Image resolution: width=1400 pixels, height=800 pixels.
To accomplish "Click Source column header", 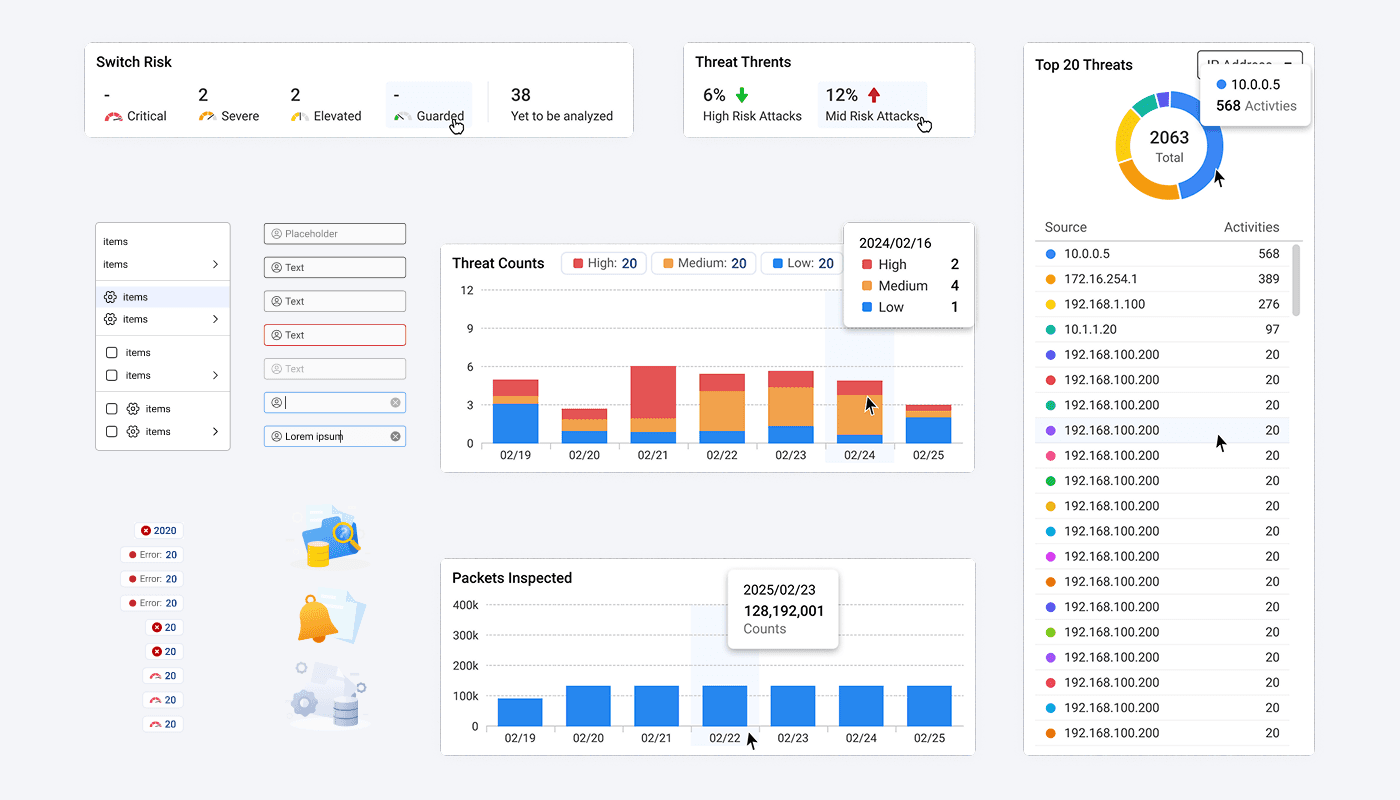I will point(1066,227).
